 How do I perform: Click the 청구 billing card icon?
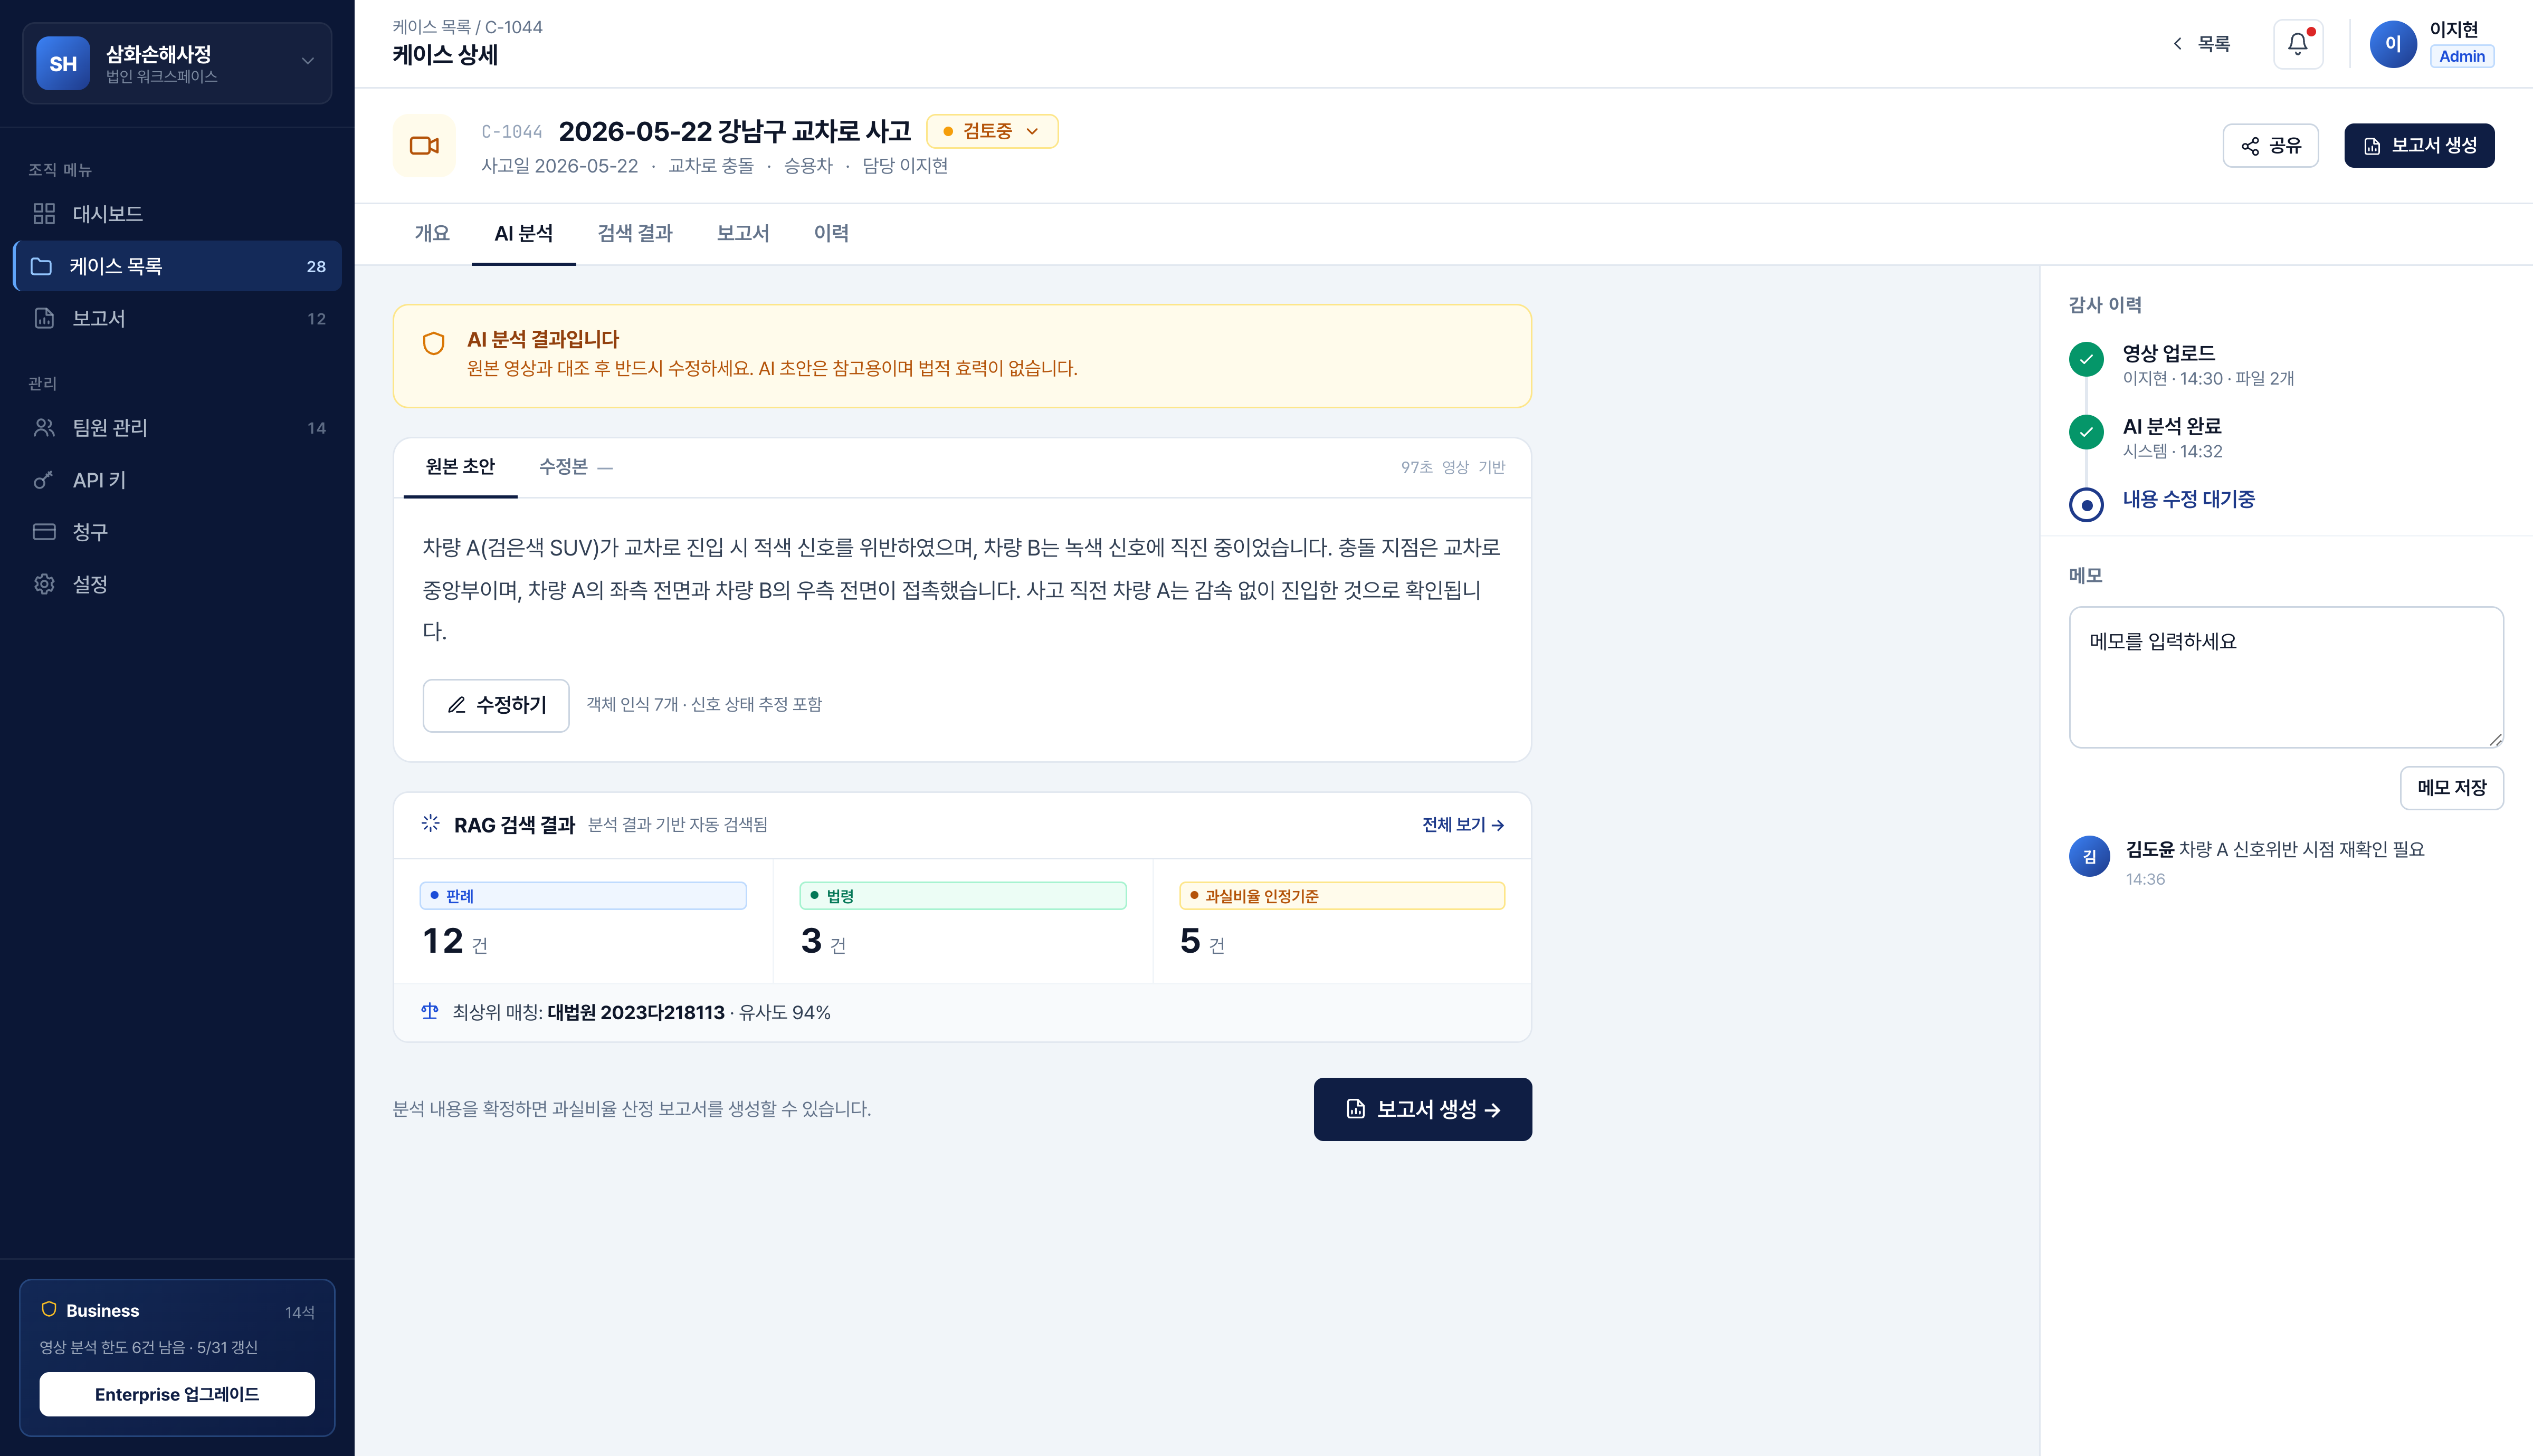pyautogui.click(x=44, y=532)
